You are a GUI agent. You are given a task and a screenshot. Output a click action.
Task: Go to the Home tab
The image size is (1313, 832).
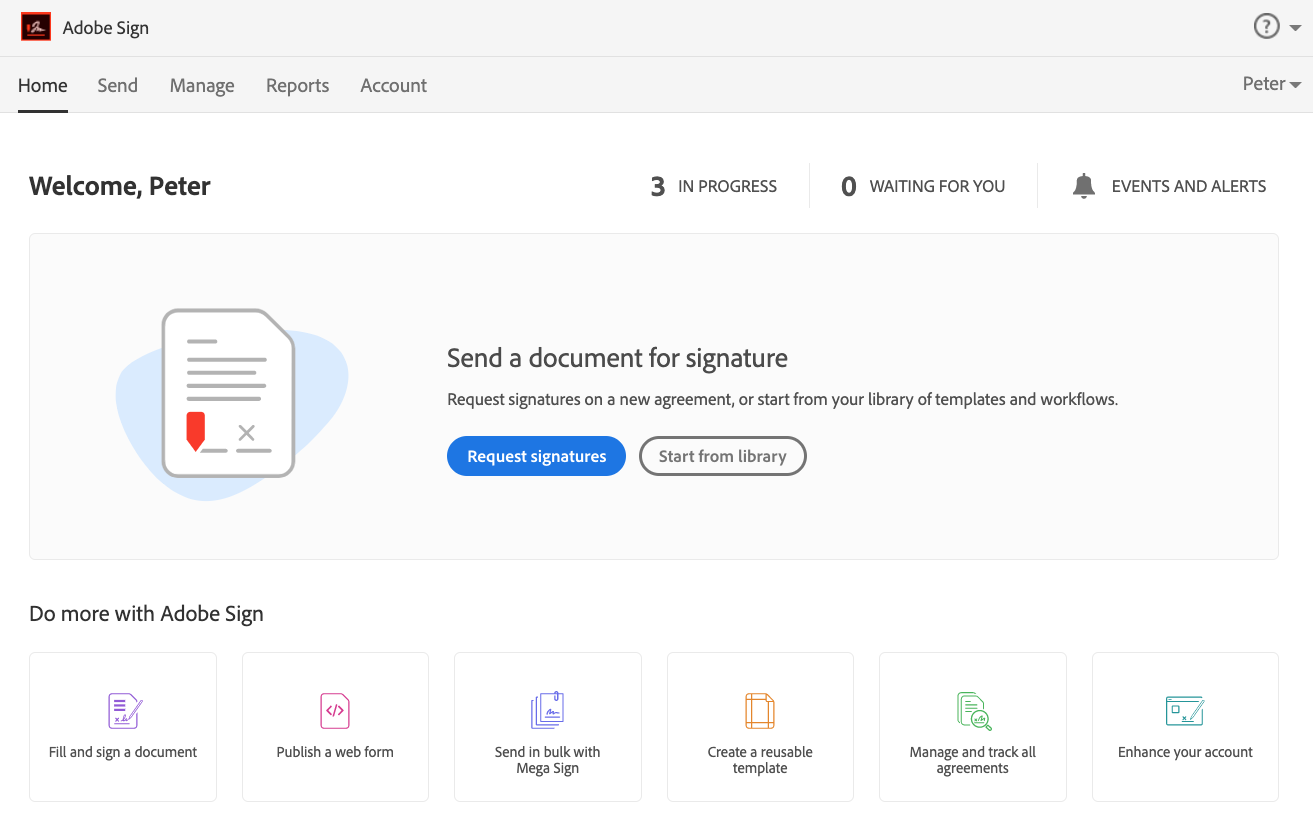[43, 86]
